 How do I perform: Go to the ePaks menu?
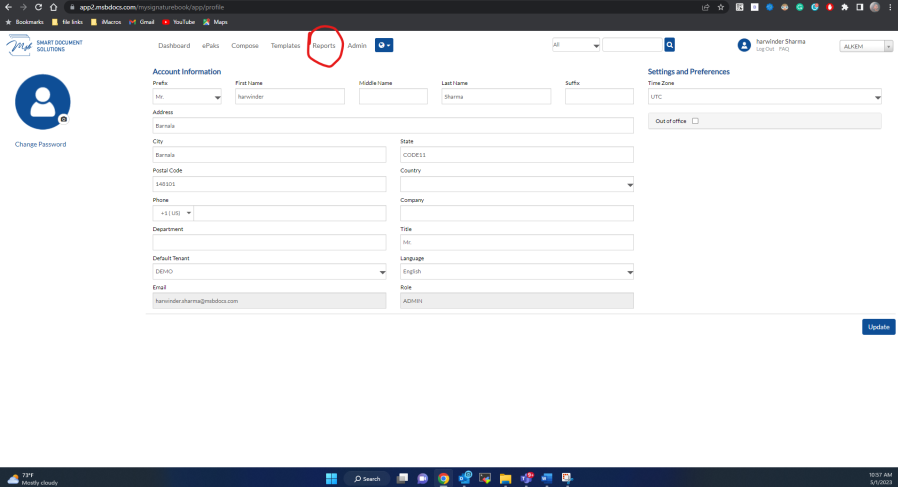tap(210, 46)
